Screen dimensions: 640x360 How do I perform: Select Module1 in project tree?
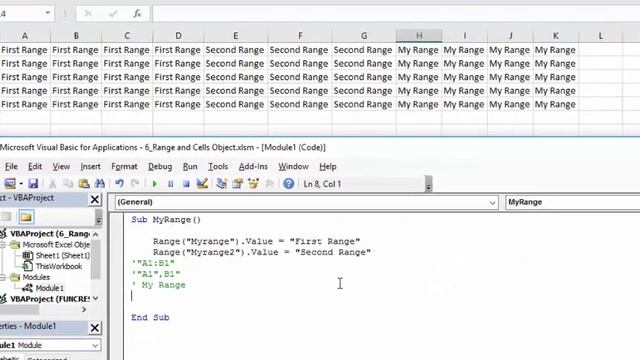[49, 288]
